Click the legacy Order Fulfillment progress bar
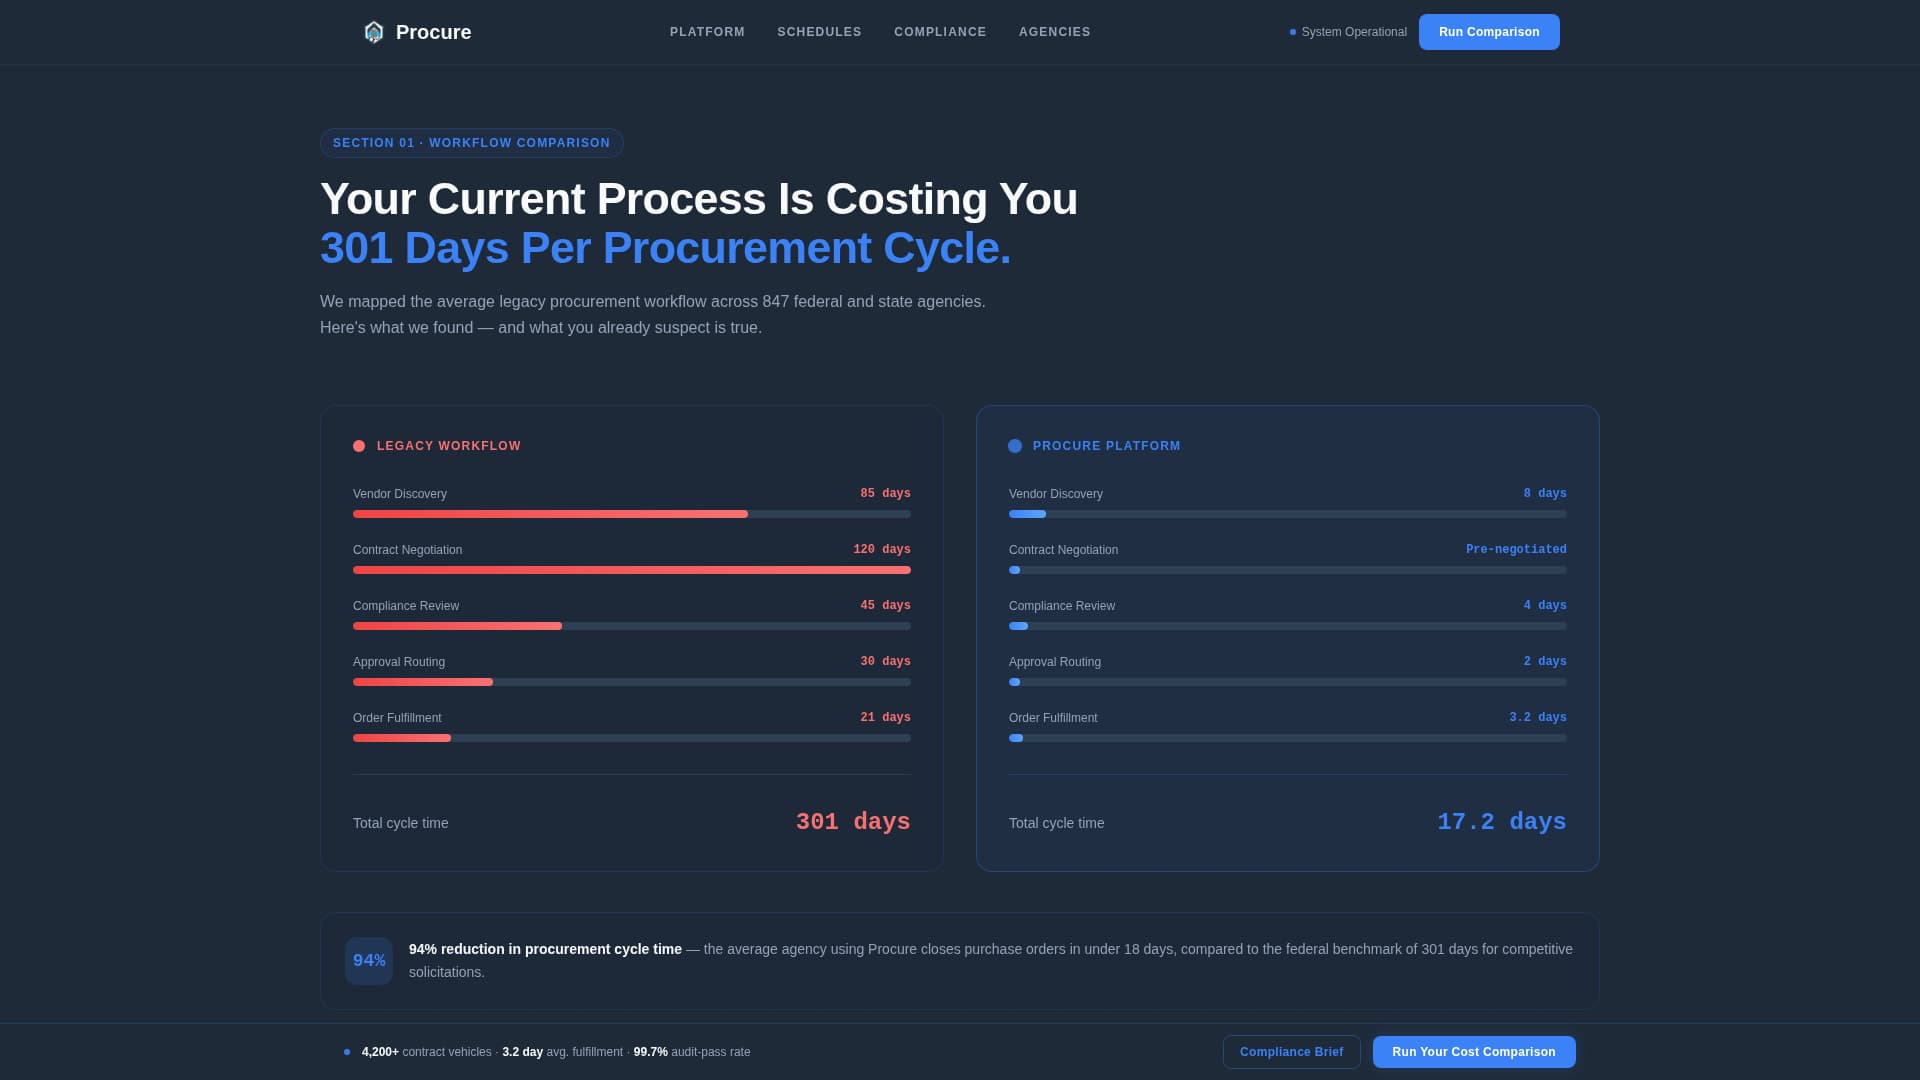Screen dimensions: 1920x1080 click(632, 738)
